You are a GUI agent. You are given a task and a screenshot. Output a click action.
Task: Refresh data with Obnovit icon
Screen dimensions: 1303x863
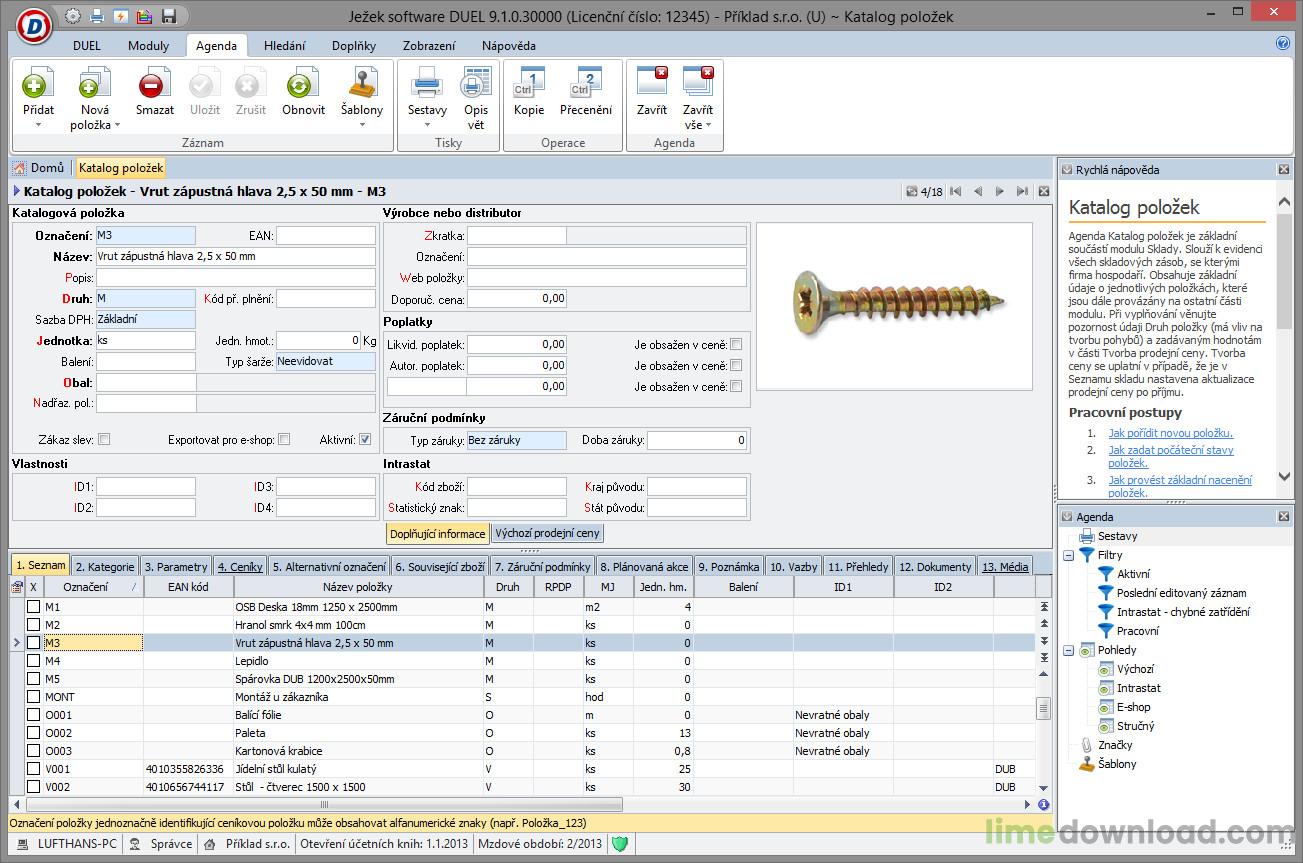(303, 85)
